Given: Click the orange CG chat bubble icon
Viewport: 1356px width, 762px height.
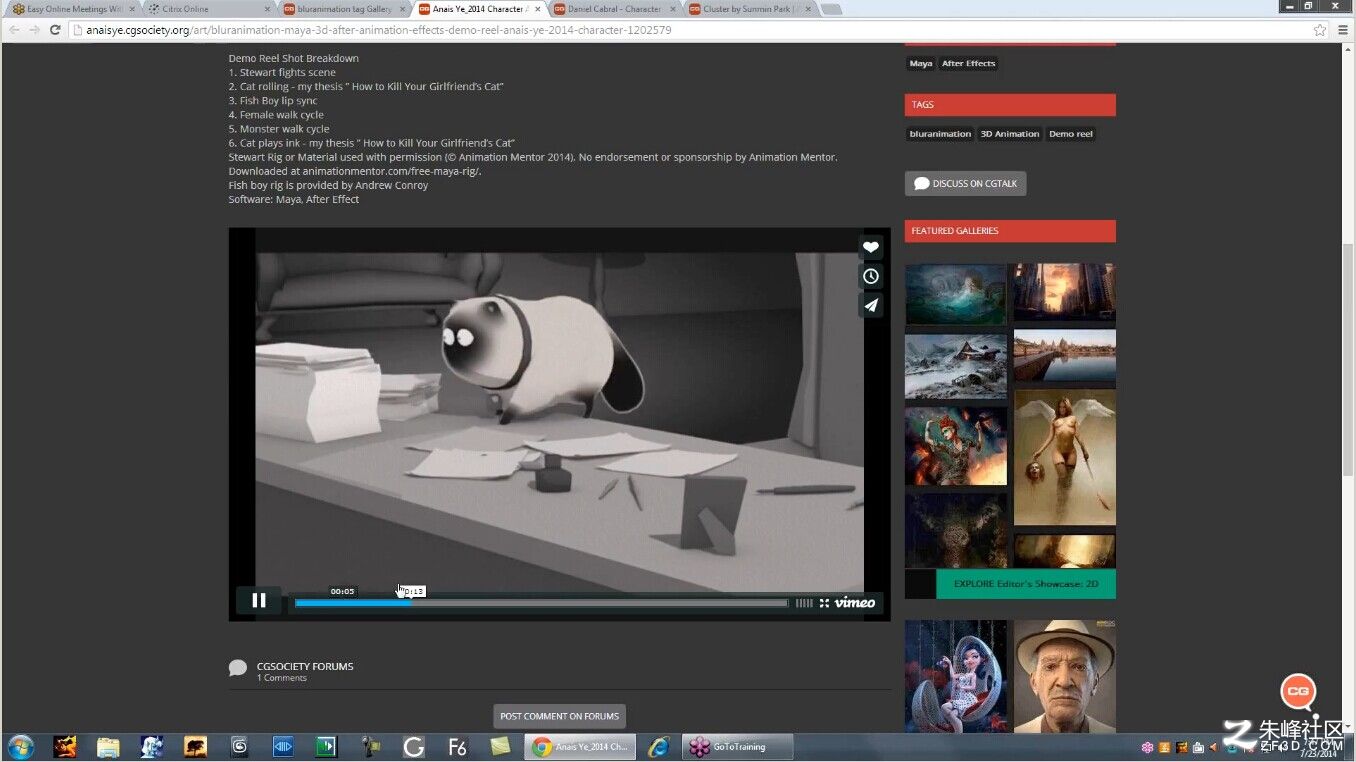Looking at the screenshot, I should click(x=1298, y=691).
